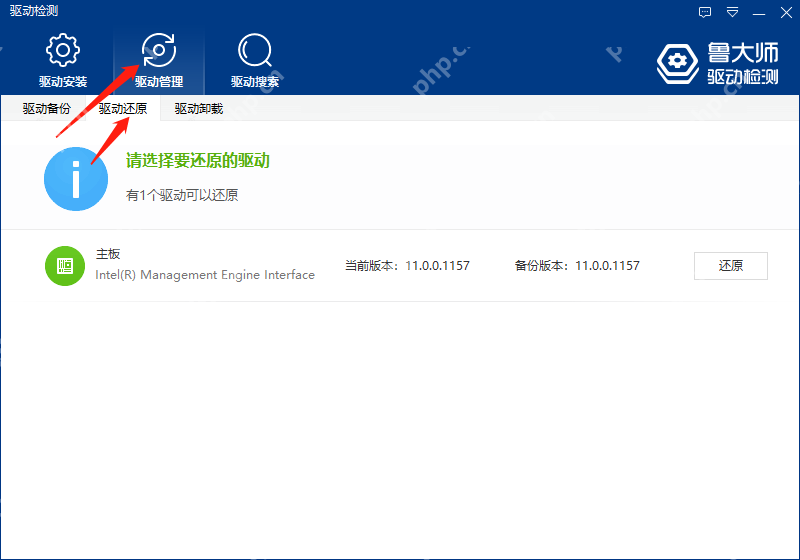Switch to the 驱动卸载 tab
This screenshot has height=560, width=800.
pos(198,108)
